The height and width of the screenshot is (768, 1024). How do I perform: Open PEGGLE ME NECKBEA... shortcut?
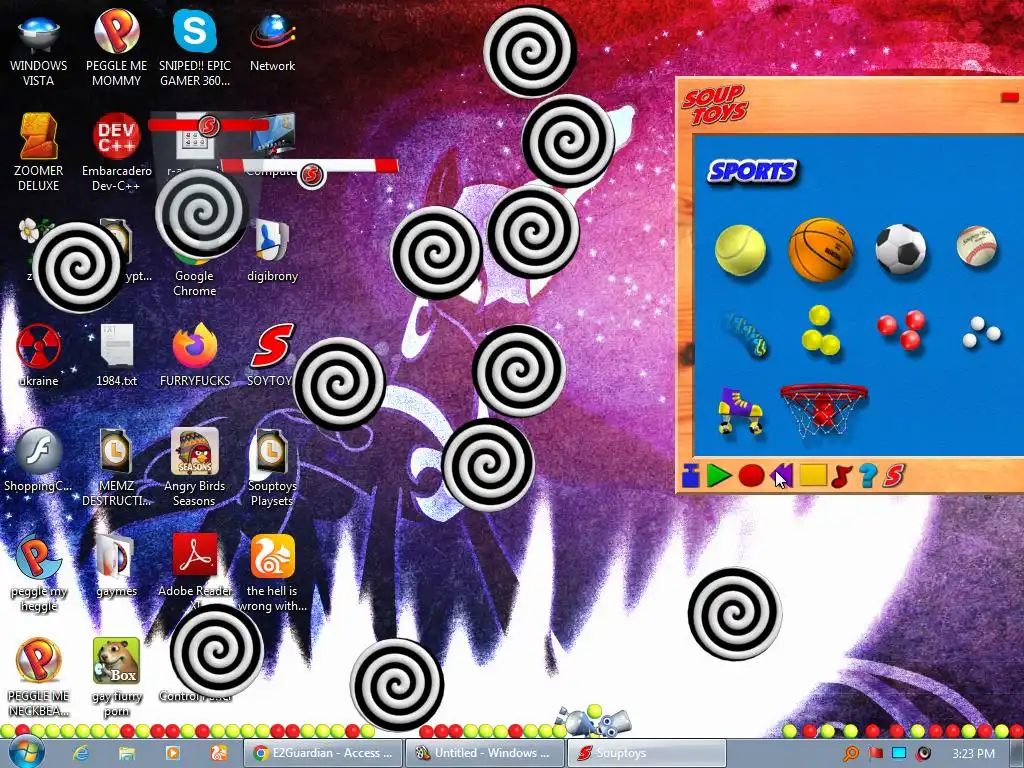[39, 678]
